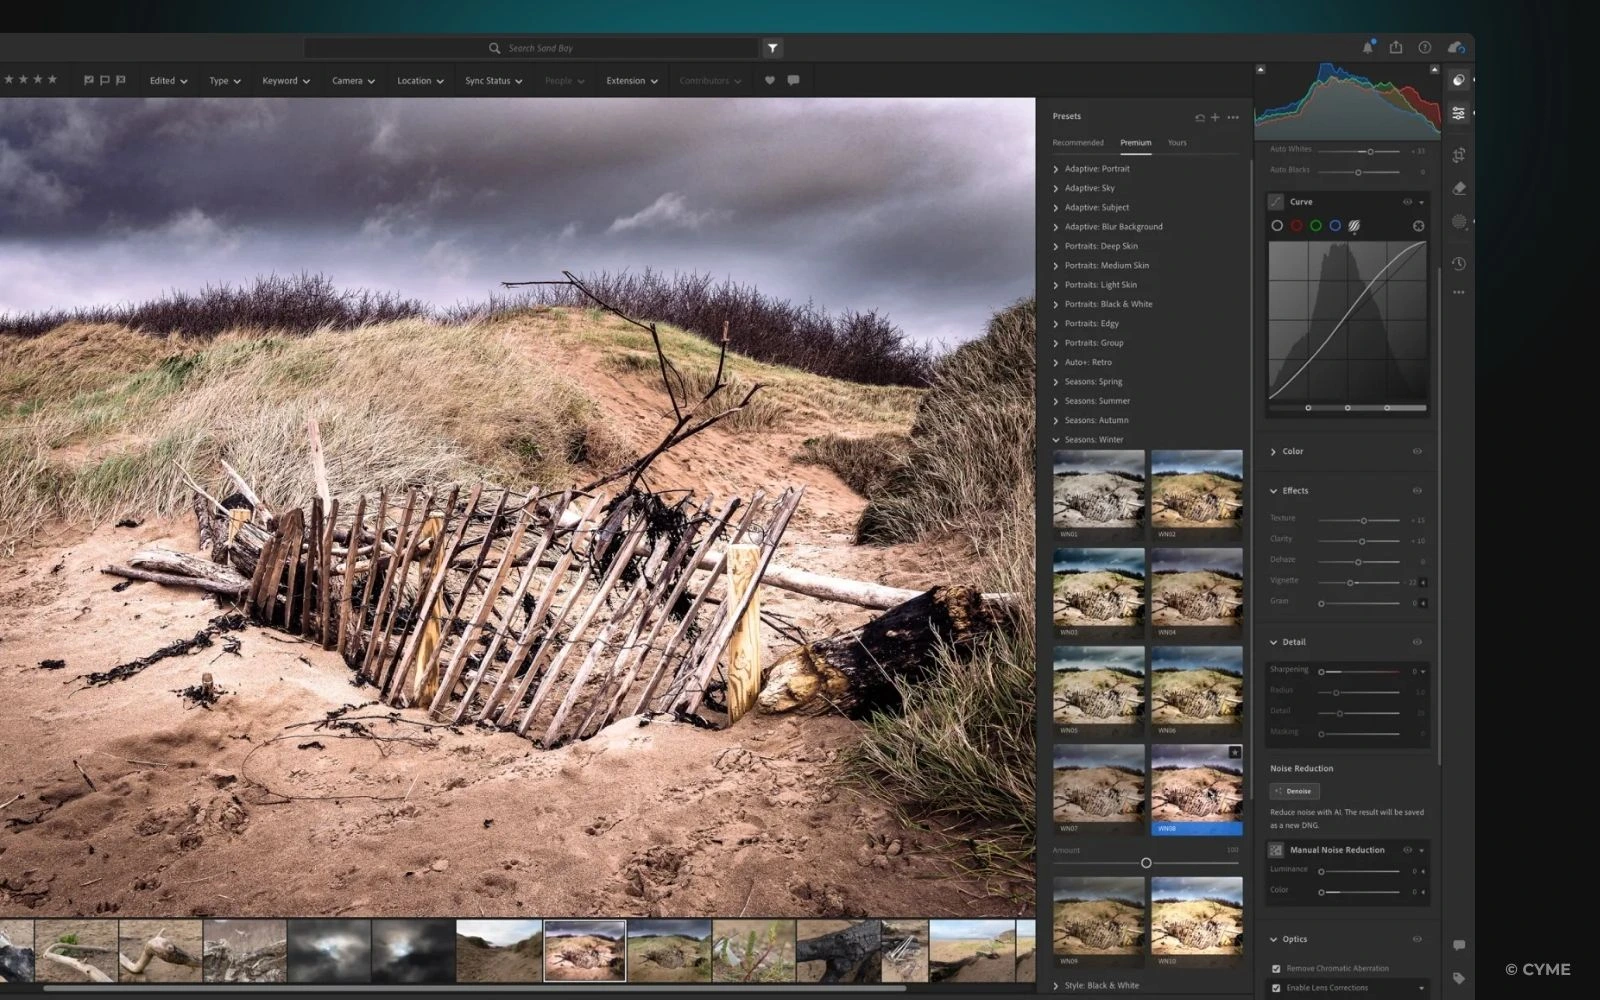Open the Extension filter dropdown

click(x=632, y=81)
